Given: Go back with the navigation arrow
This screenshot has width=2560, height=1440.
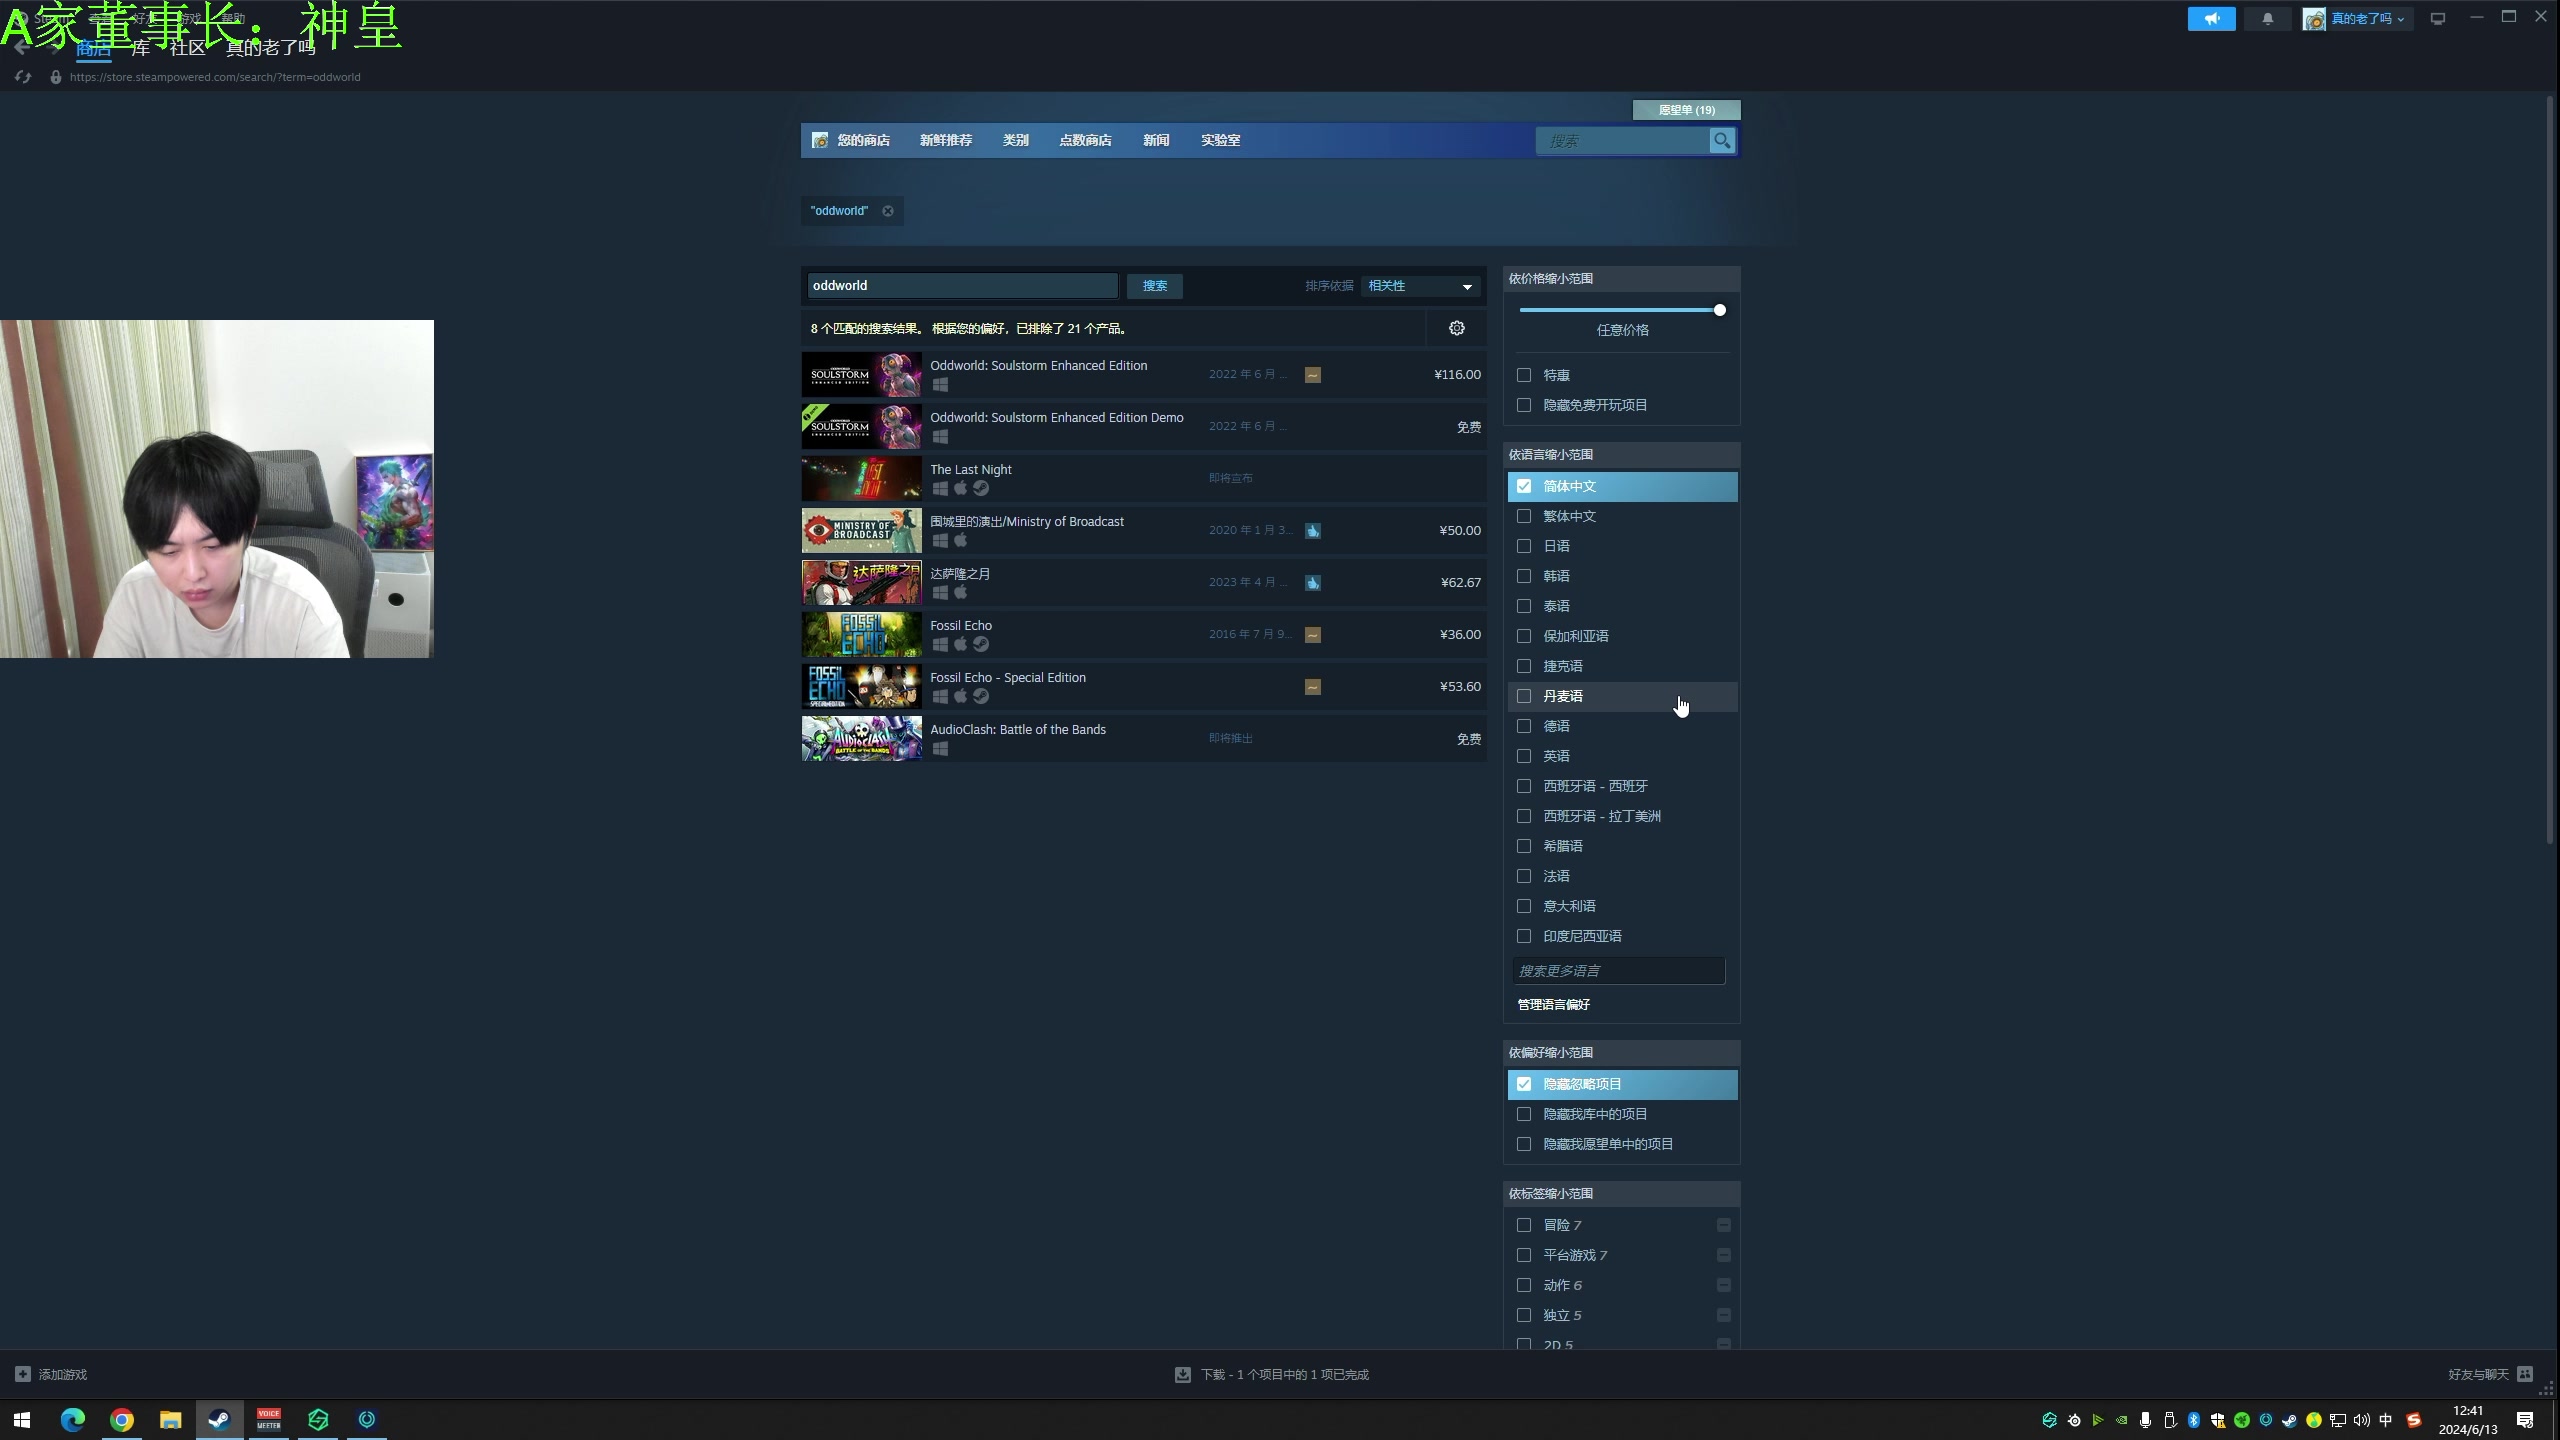Looking at the screenshot, I should pos(21,47).
